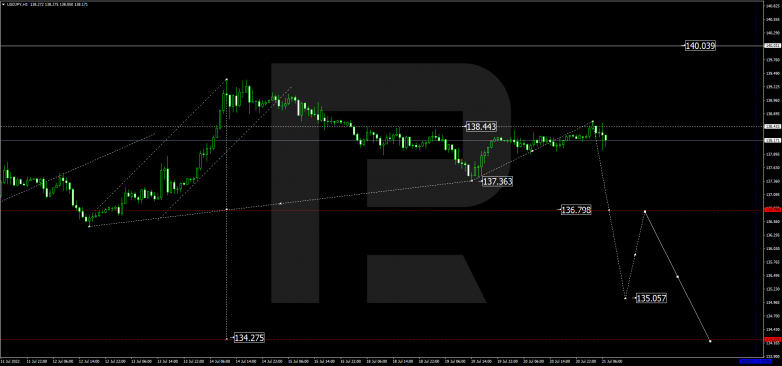Select the 134.275 bottom target label
This screenshot has height=366, width=782.
pos(249,339)
